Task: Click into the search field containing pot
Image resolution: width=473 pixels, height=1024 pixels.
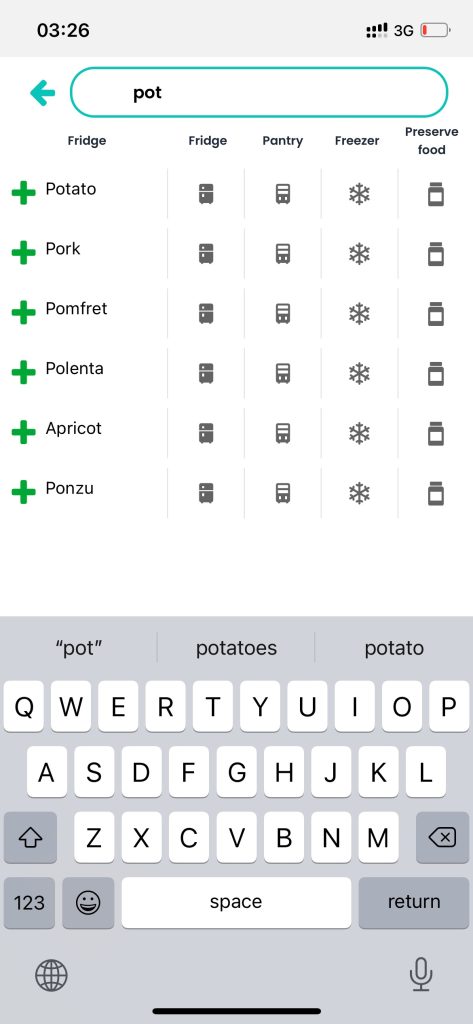Action: pyautogui.click(x=259, y=92)
